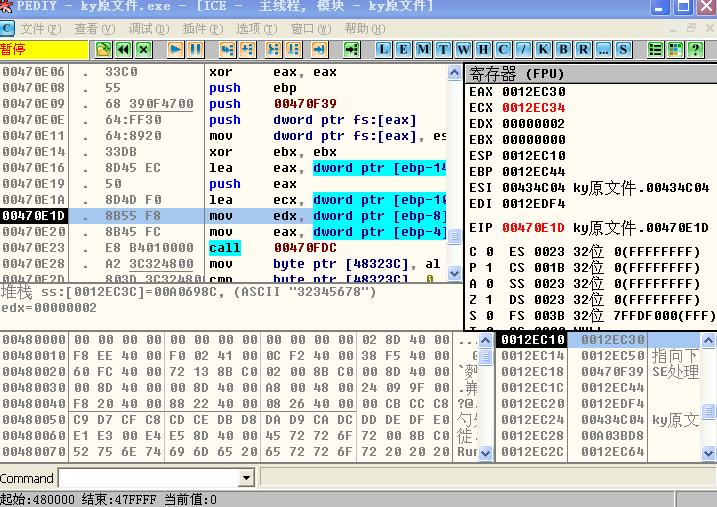Viewport: 717px width, 507px height.
Task: Open debugging options list icon
Action: (656, 49)
